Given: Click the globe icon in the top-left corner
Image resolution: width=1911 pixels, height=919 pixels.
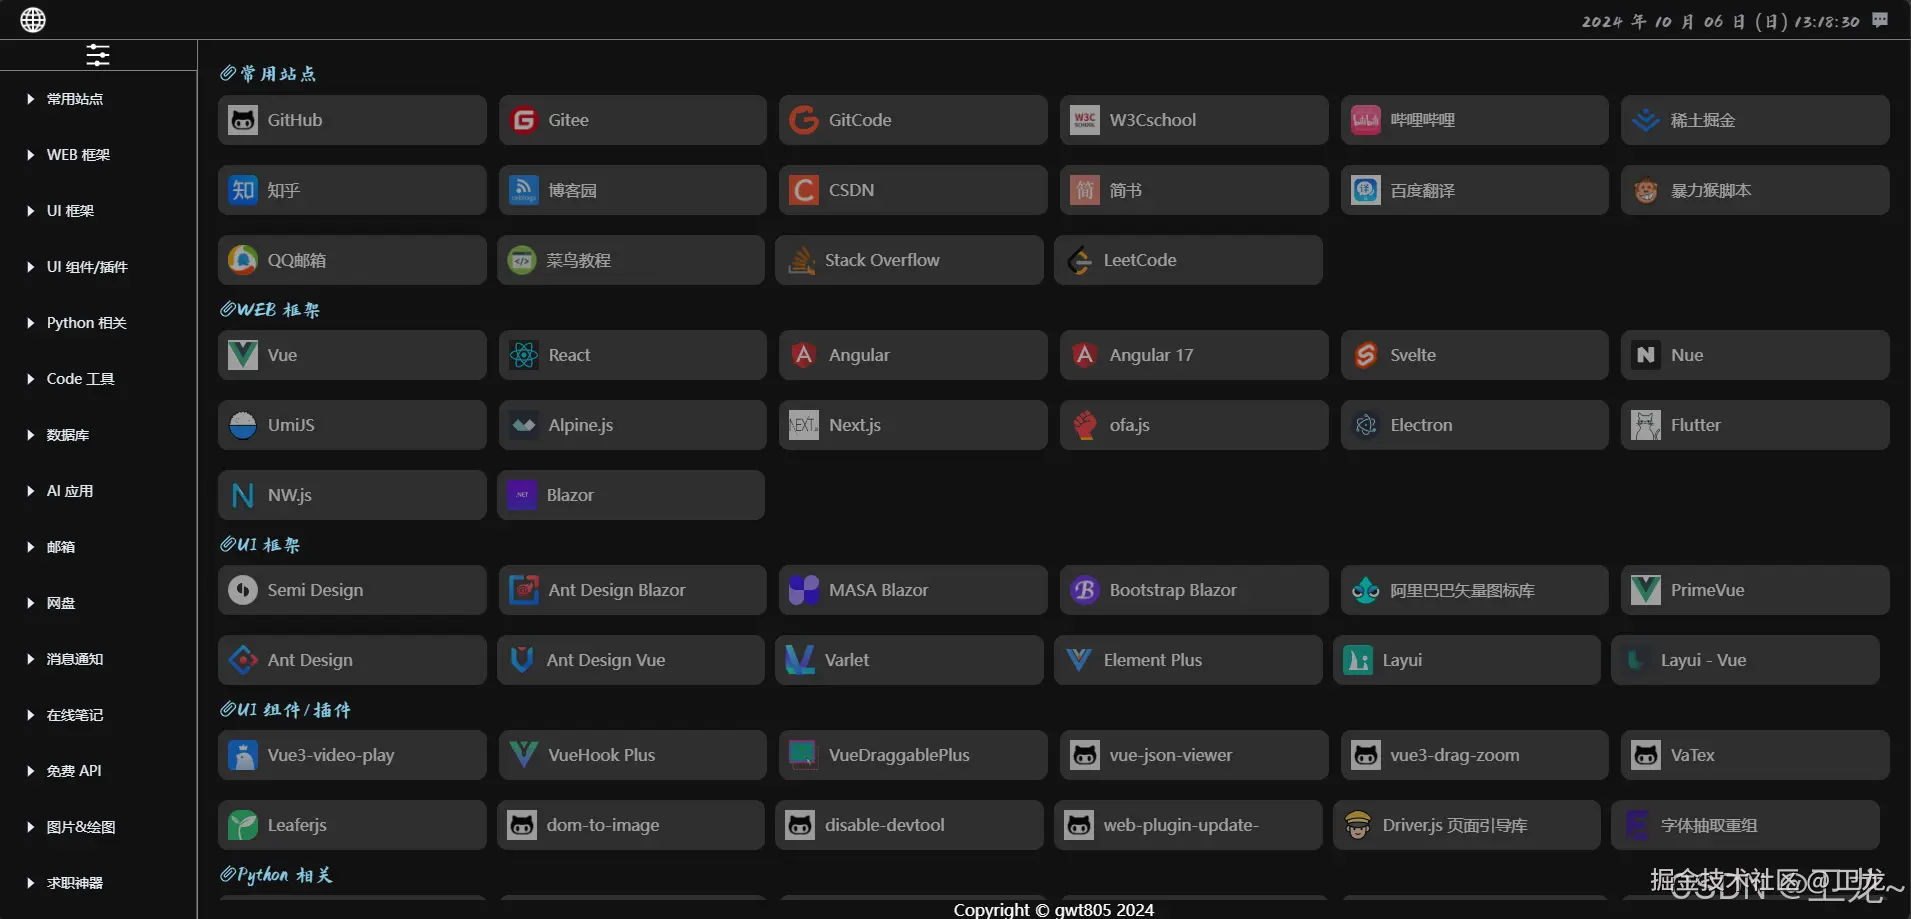Looking at the screenshot, I should pos(33,20).
